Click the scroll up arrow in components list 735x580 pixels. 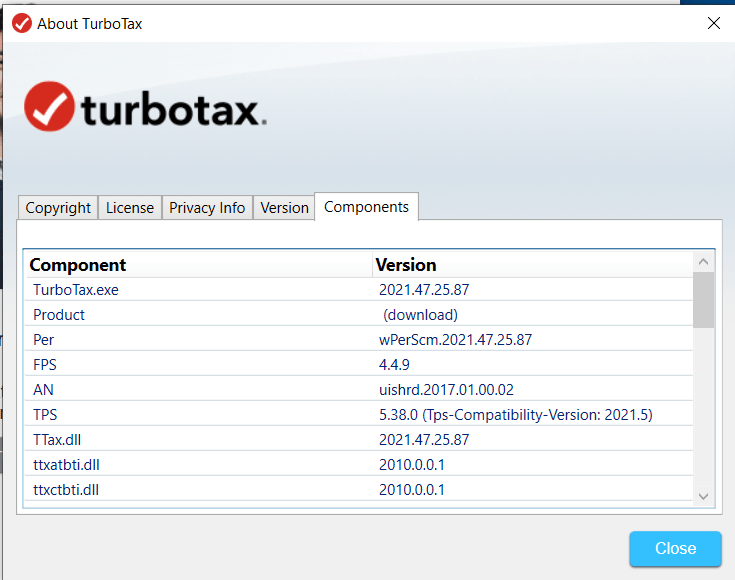(x=703, y=262)
